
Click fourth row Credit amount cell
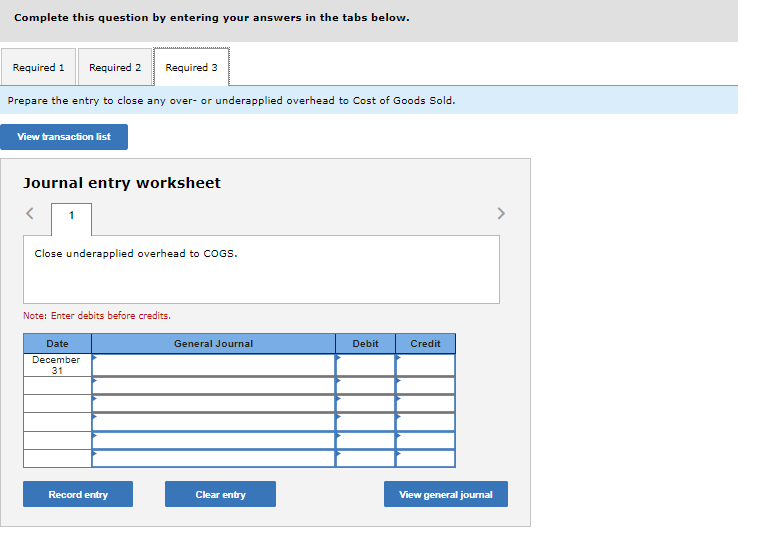click(x=426, y=422)
